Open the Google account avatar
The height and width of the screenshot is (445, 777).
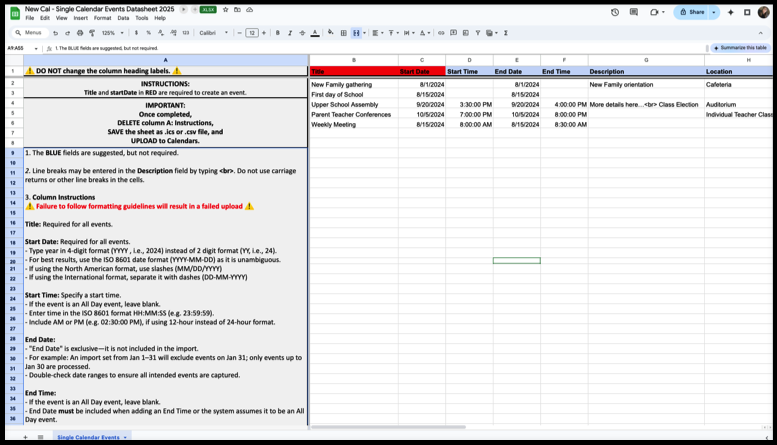pyautogui.click(x=763, y=12)
